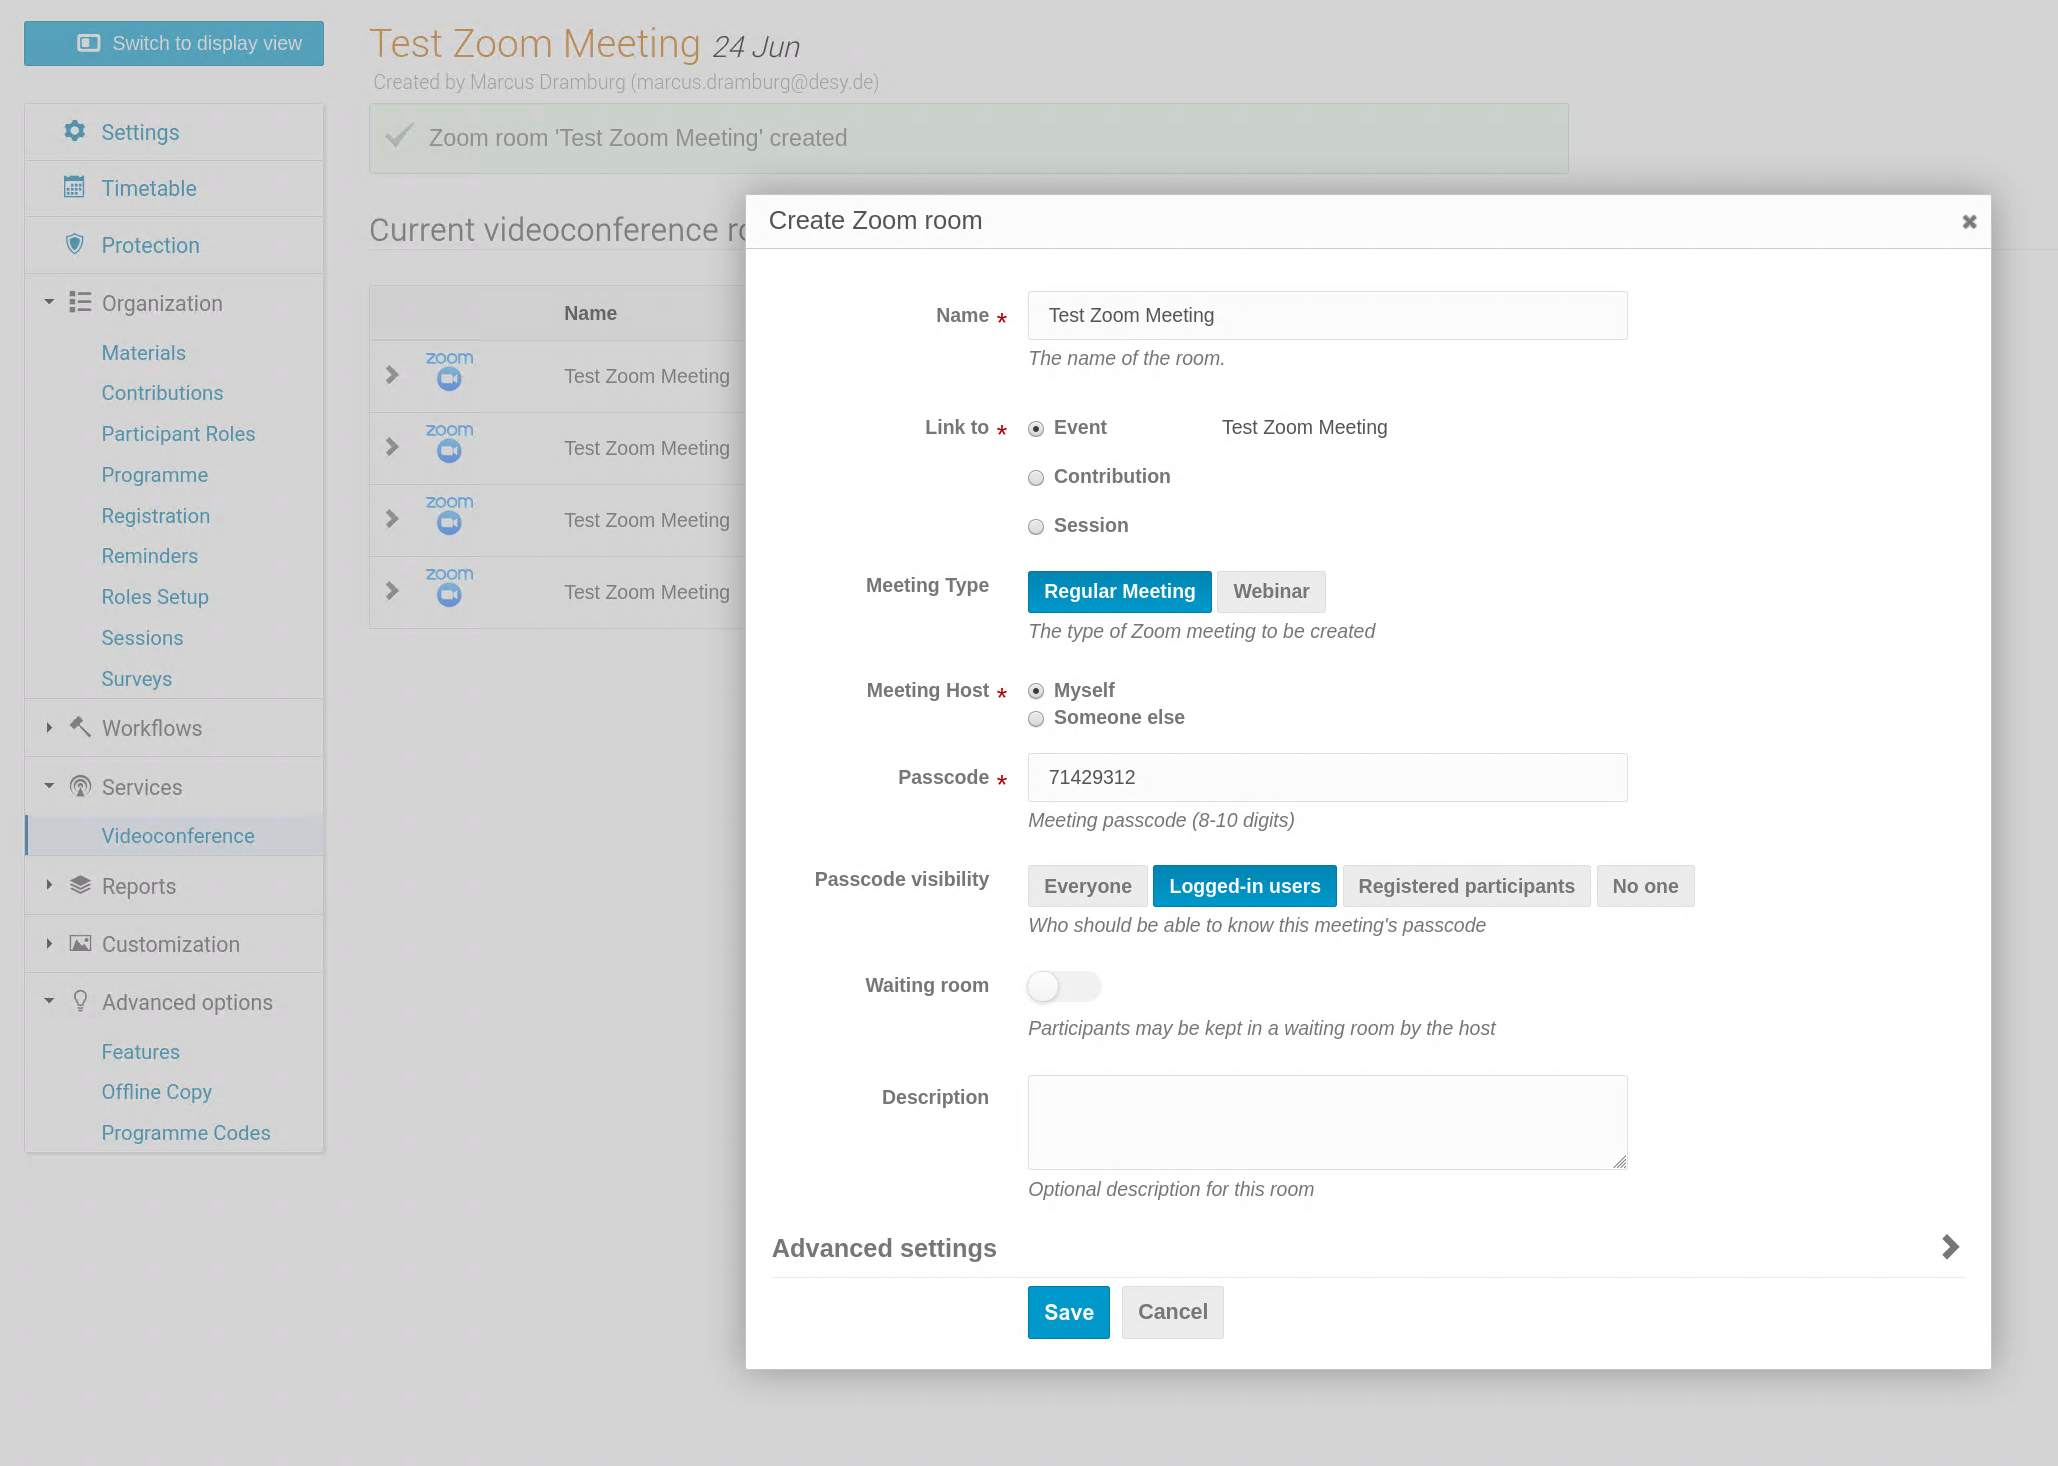Click the Zoom logo in second room row
The width and height of the screenshot is (2058, 1466).
click(449, 442)
